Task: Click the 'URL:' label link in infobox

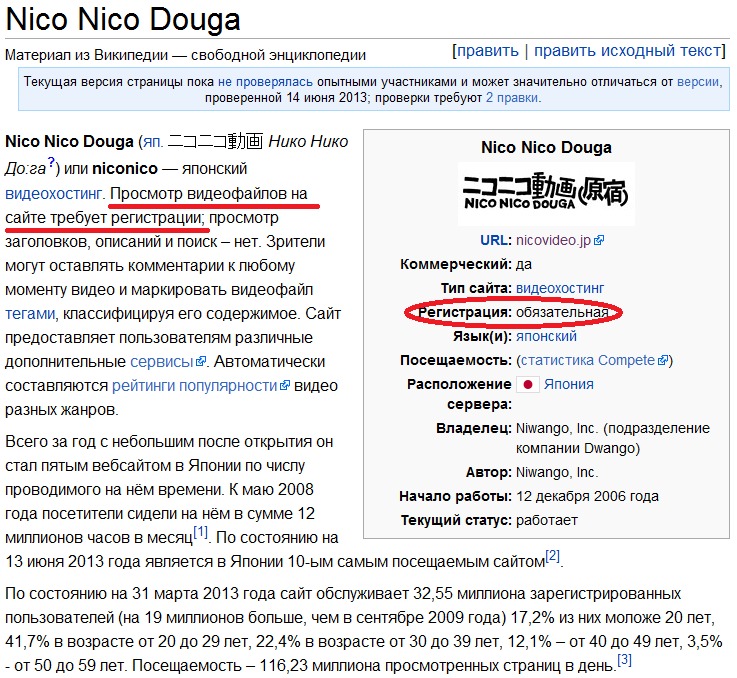Action: tap(495, 240)
